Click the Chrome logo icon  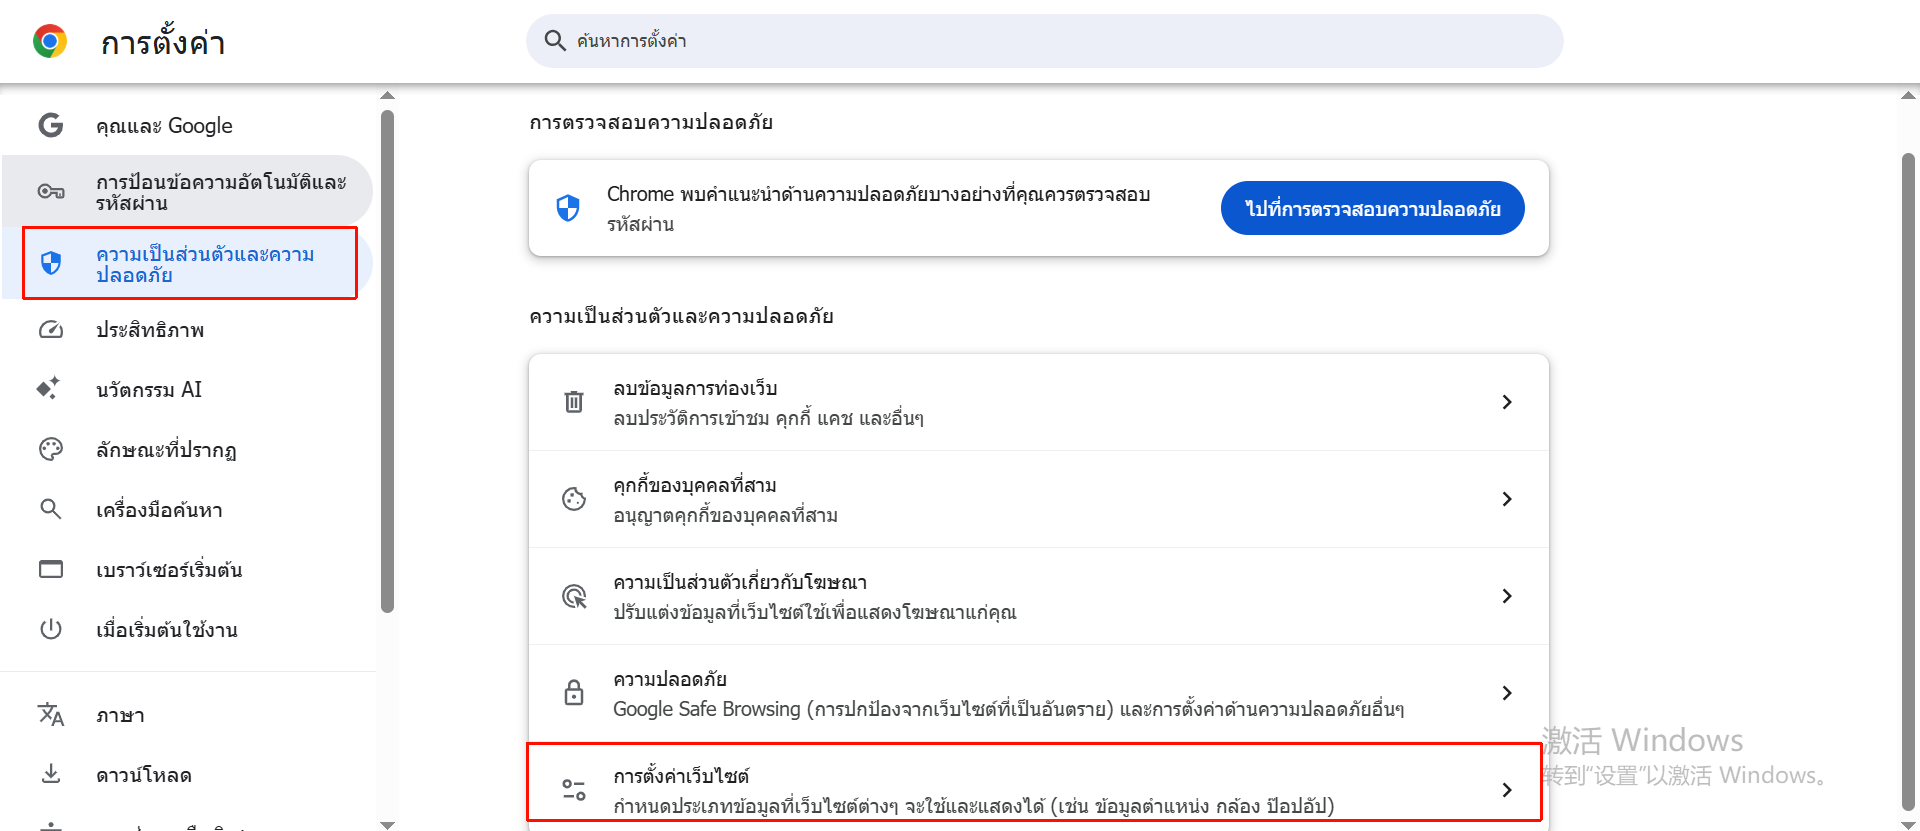50,41
